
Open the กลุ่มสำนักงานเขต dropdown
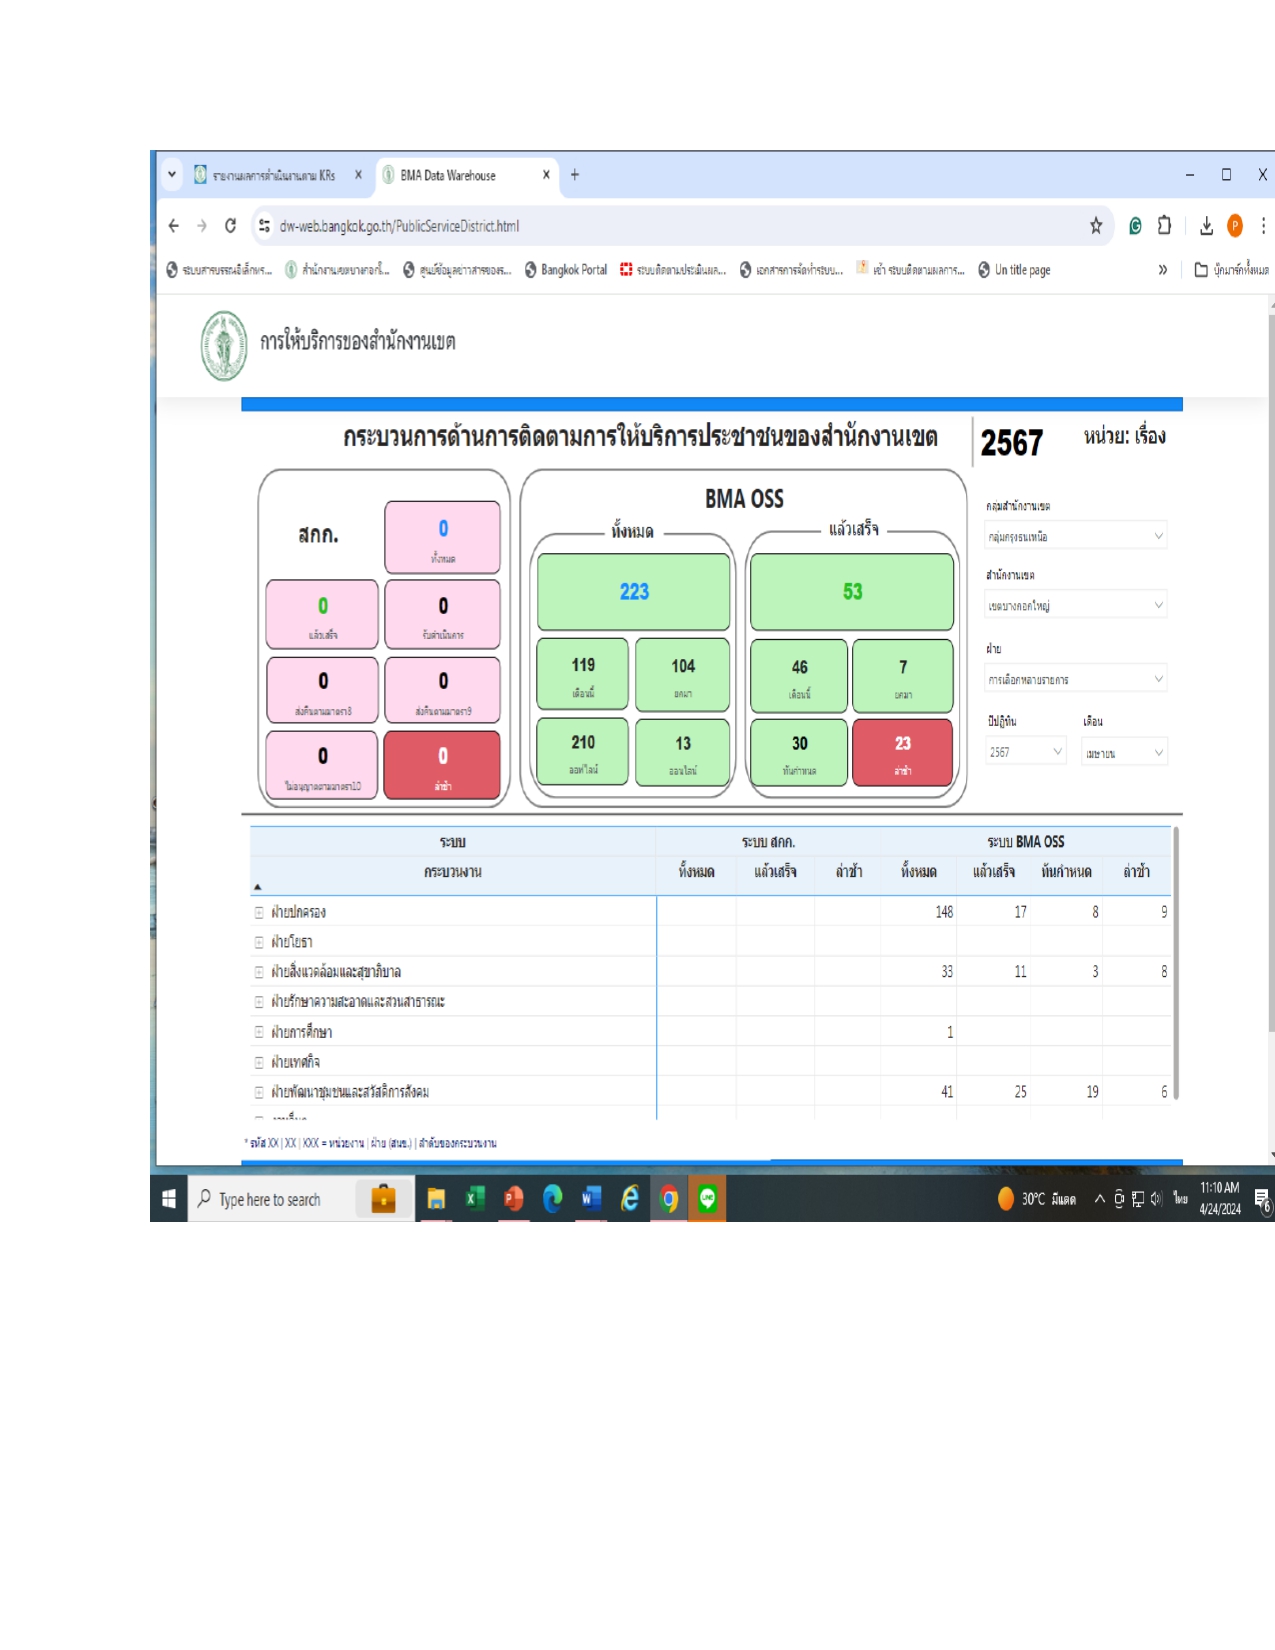1075,537
